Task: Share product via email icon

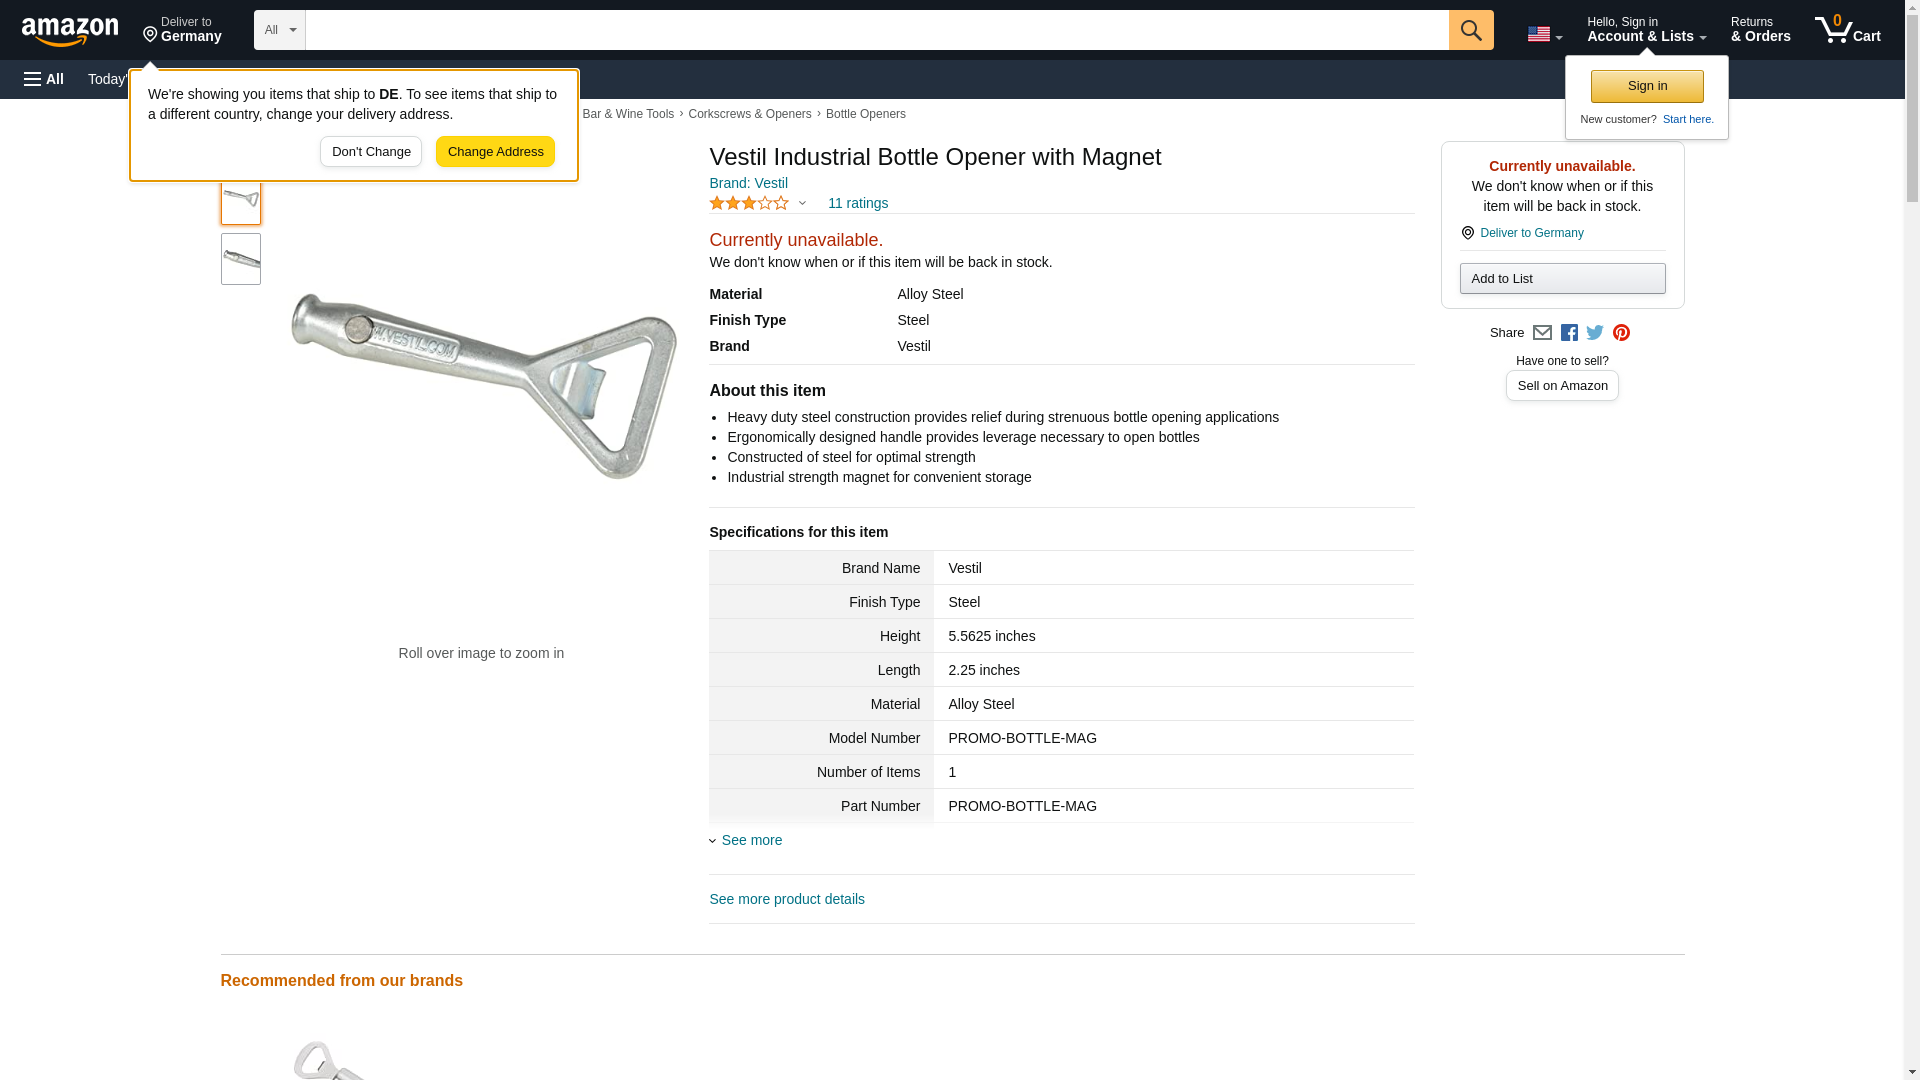Action: click(x=1542, y=333)
